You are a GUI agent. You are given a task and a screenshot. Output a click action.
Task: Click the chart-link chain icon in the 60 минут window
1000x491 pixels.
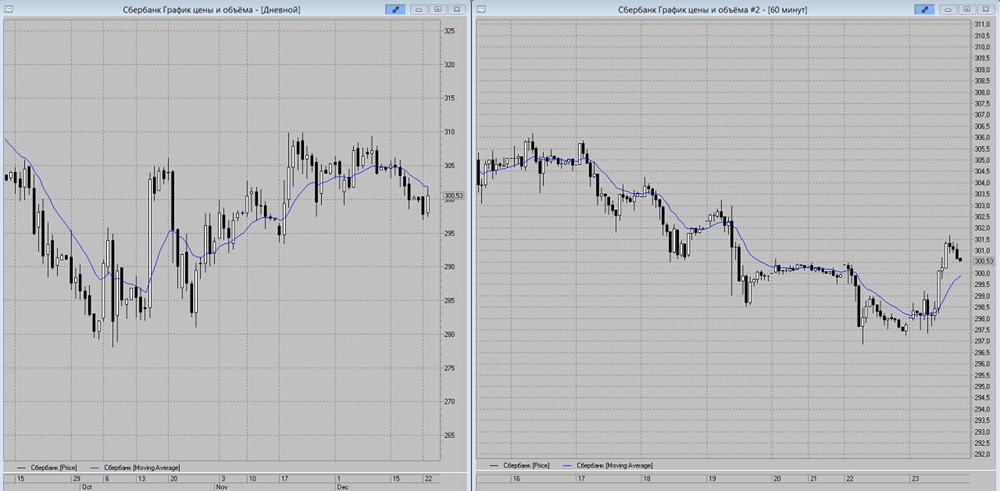[x=924, y=10]
